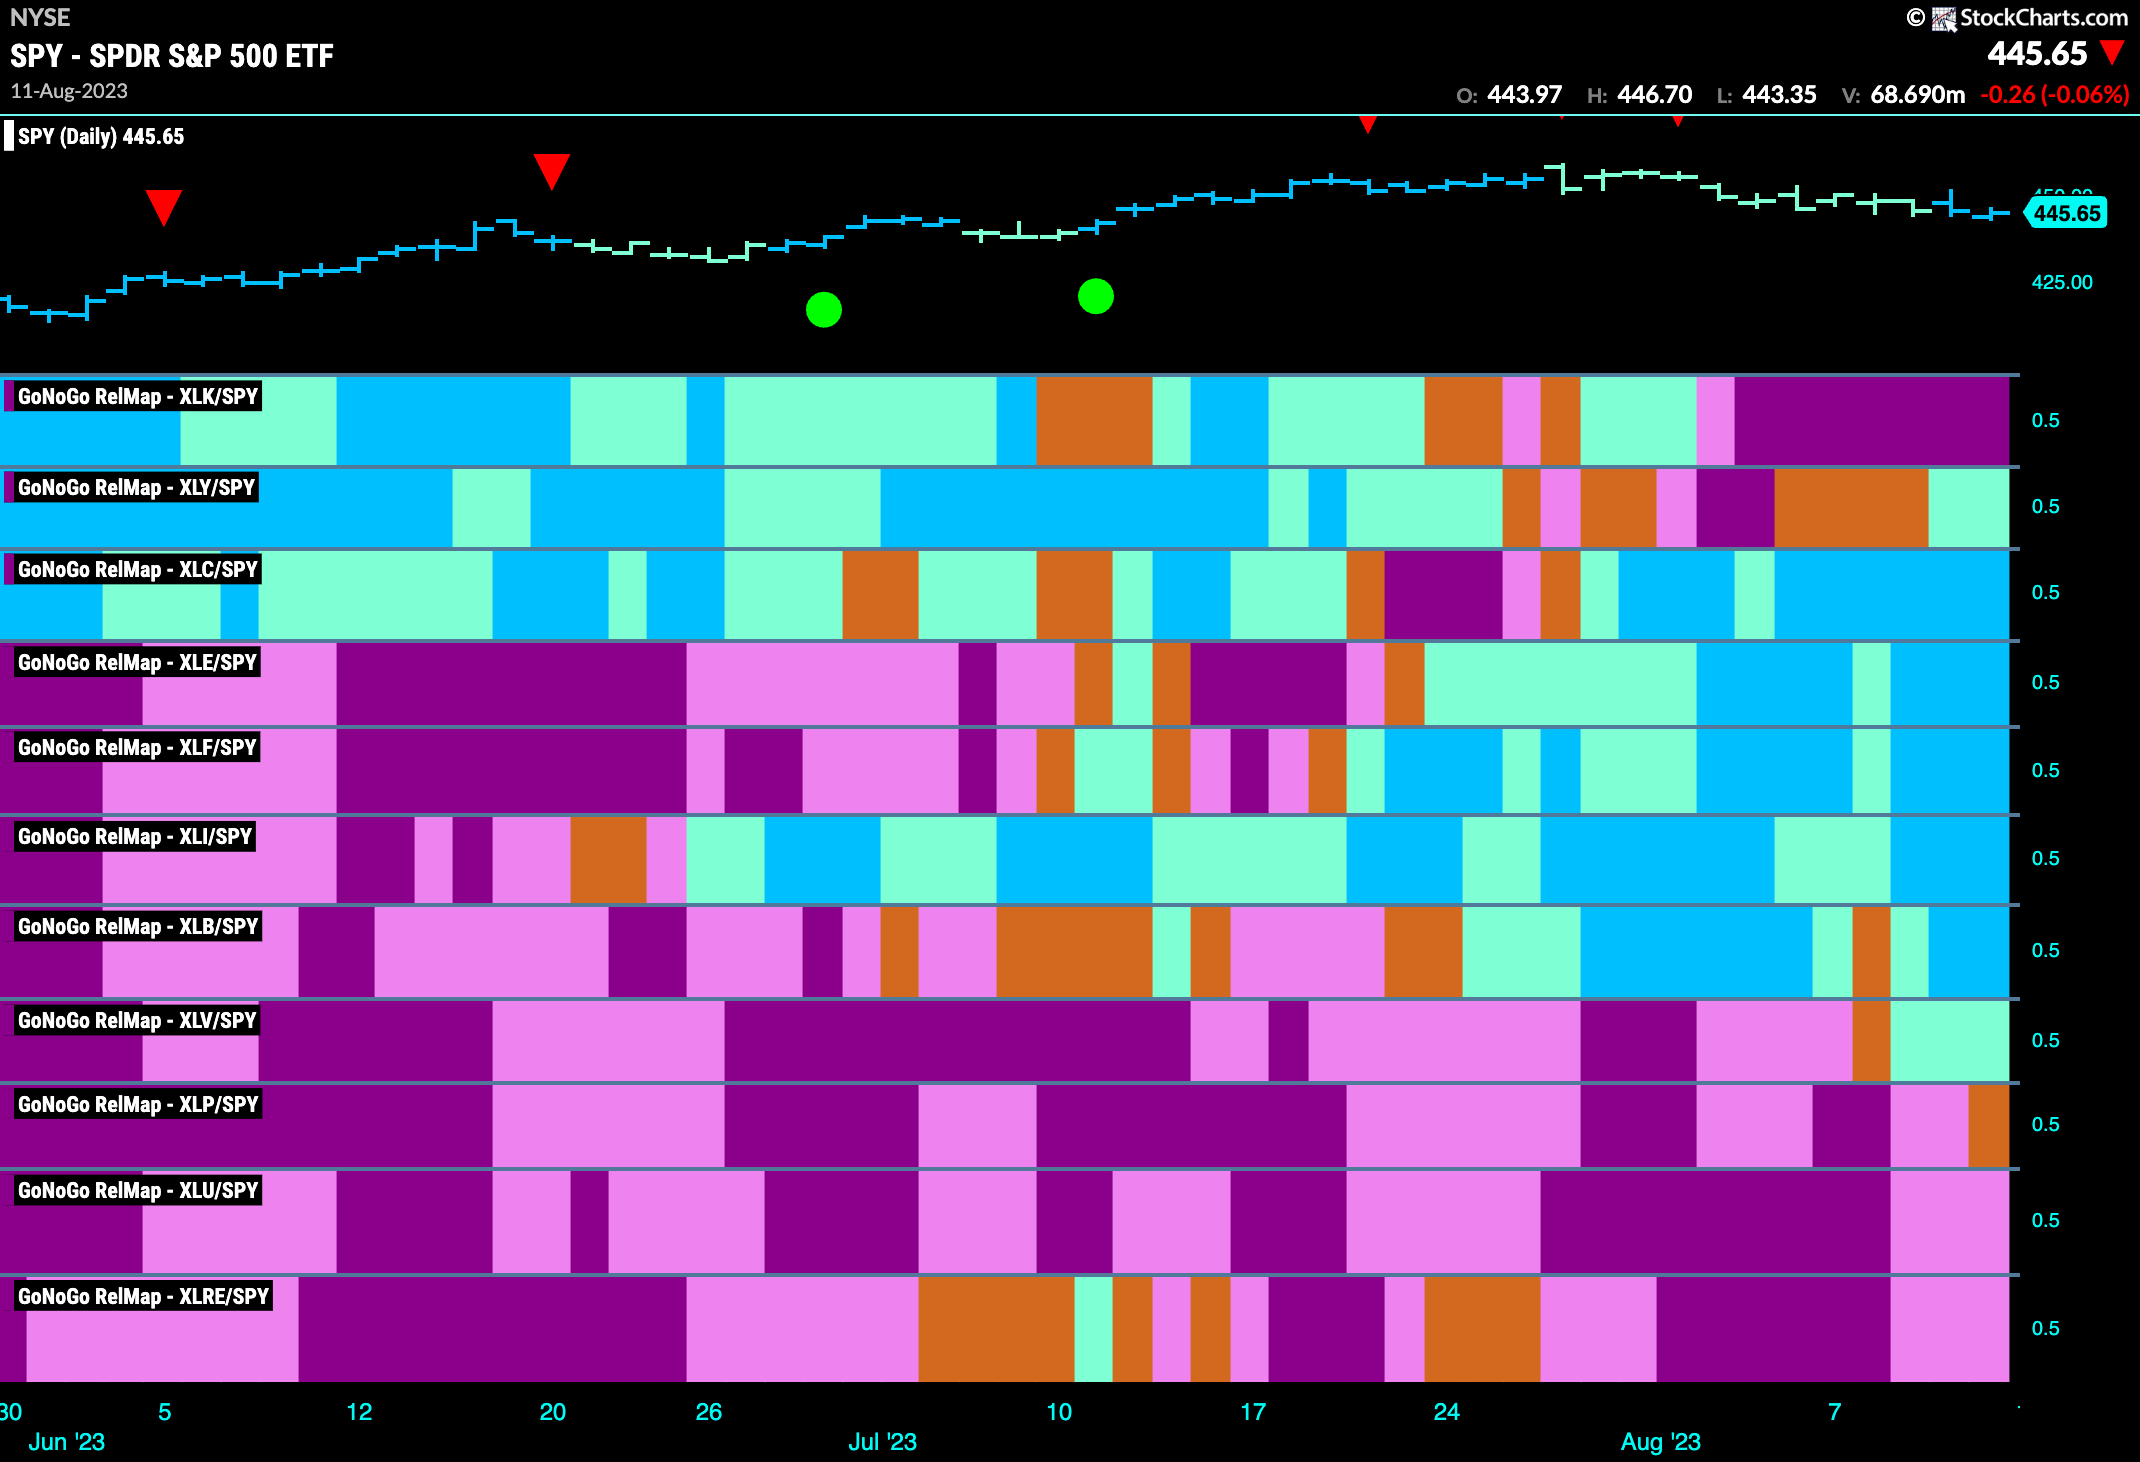
Task: Click the high value 446.70
Action: click(x=1655, y=95)
